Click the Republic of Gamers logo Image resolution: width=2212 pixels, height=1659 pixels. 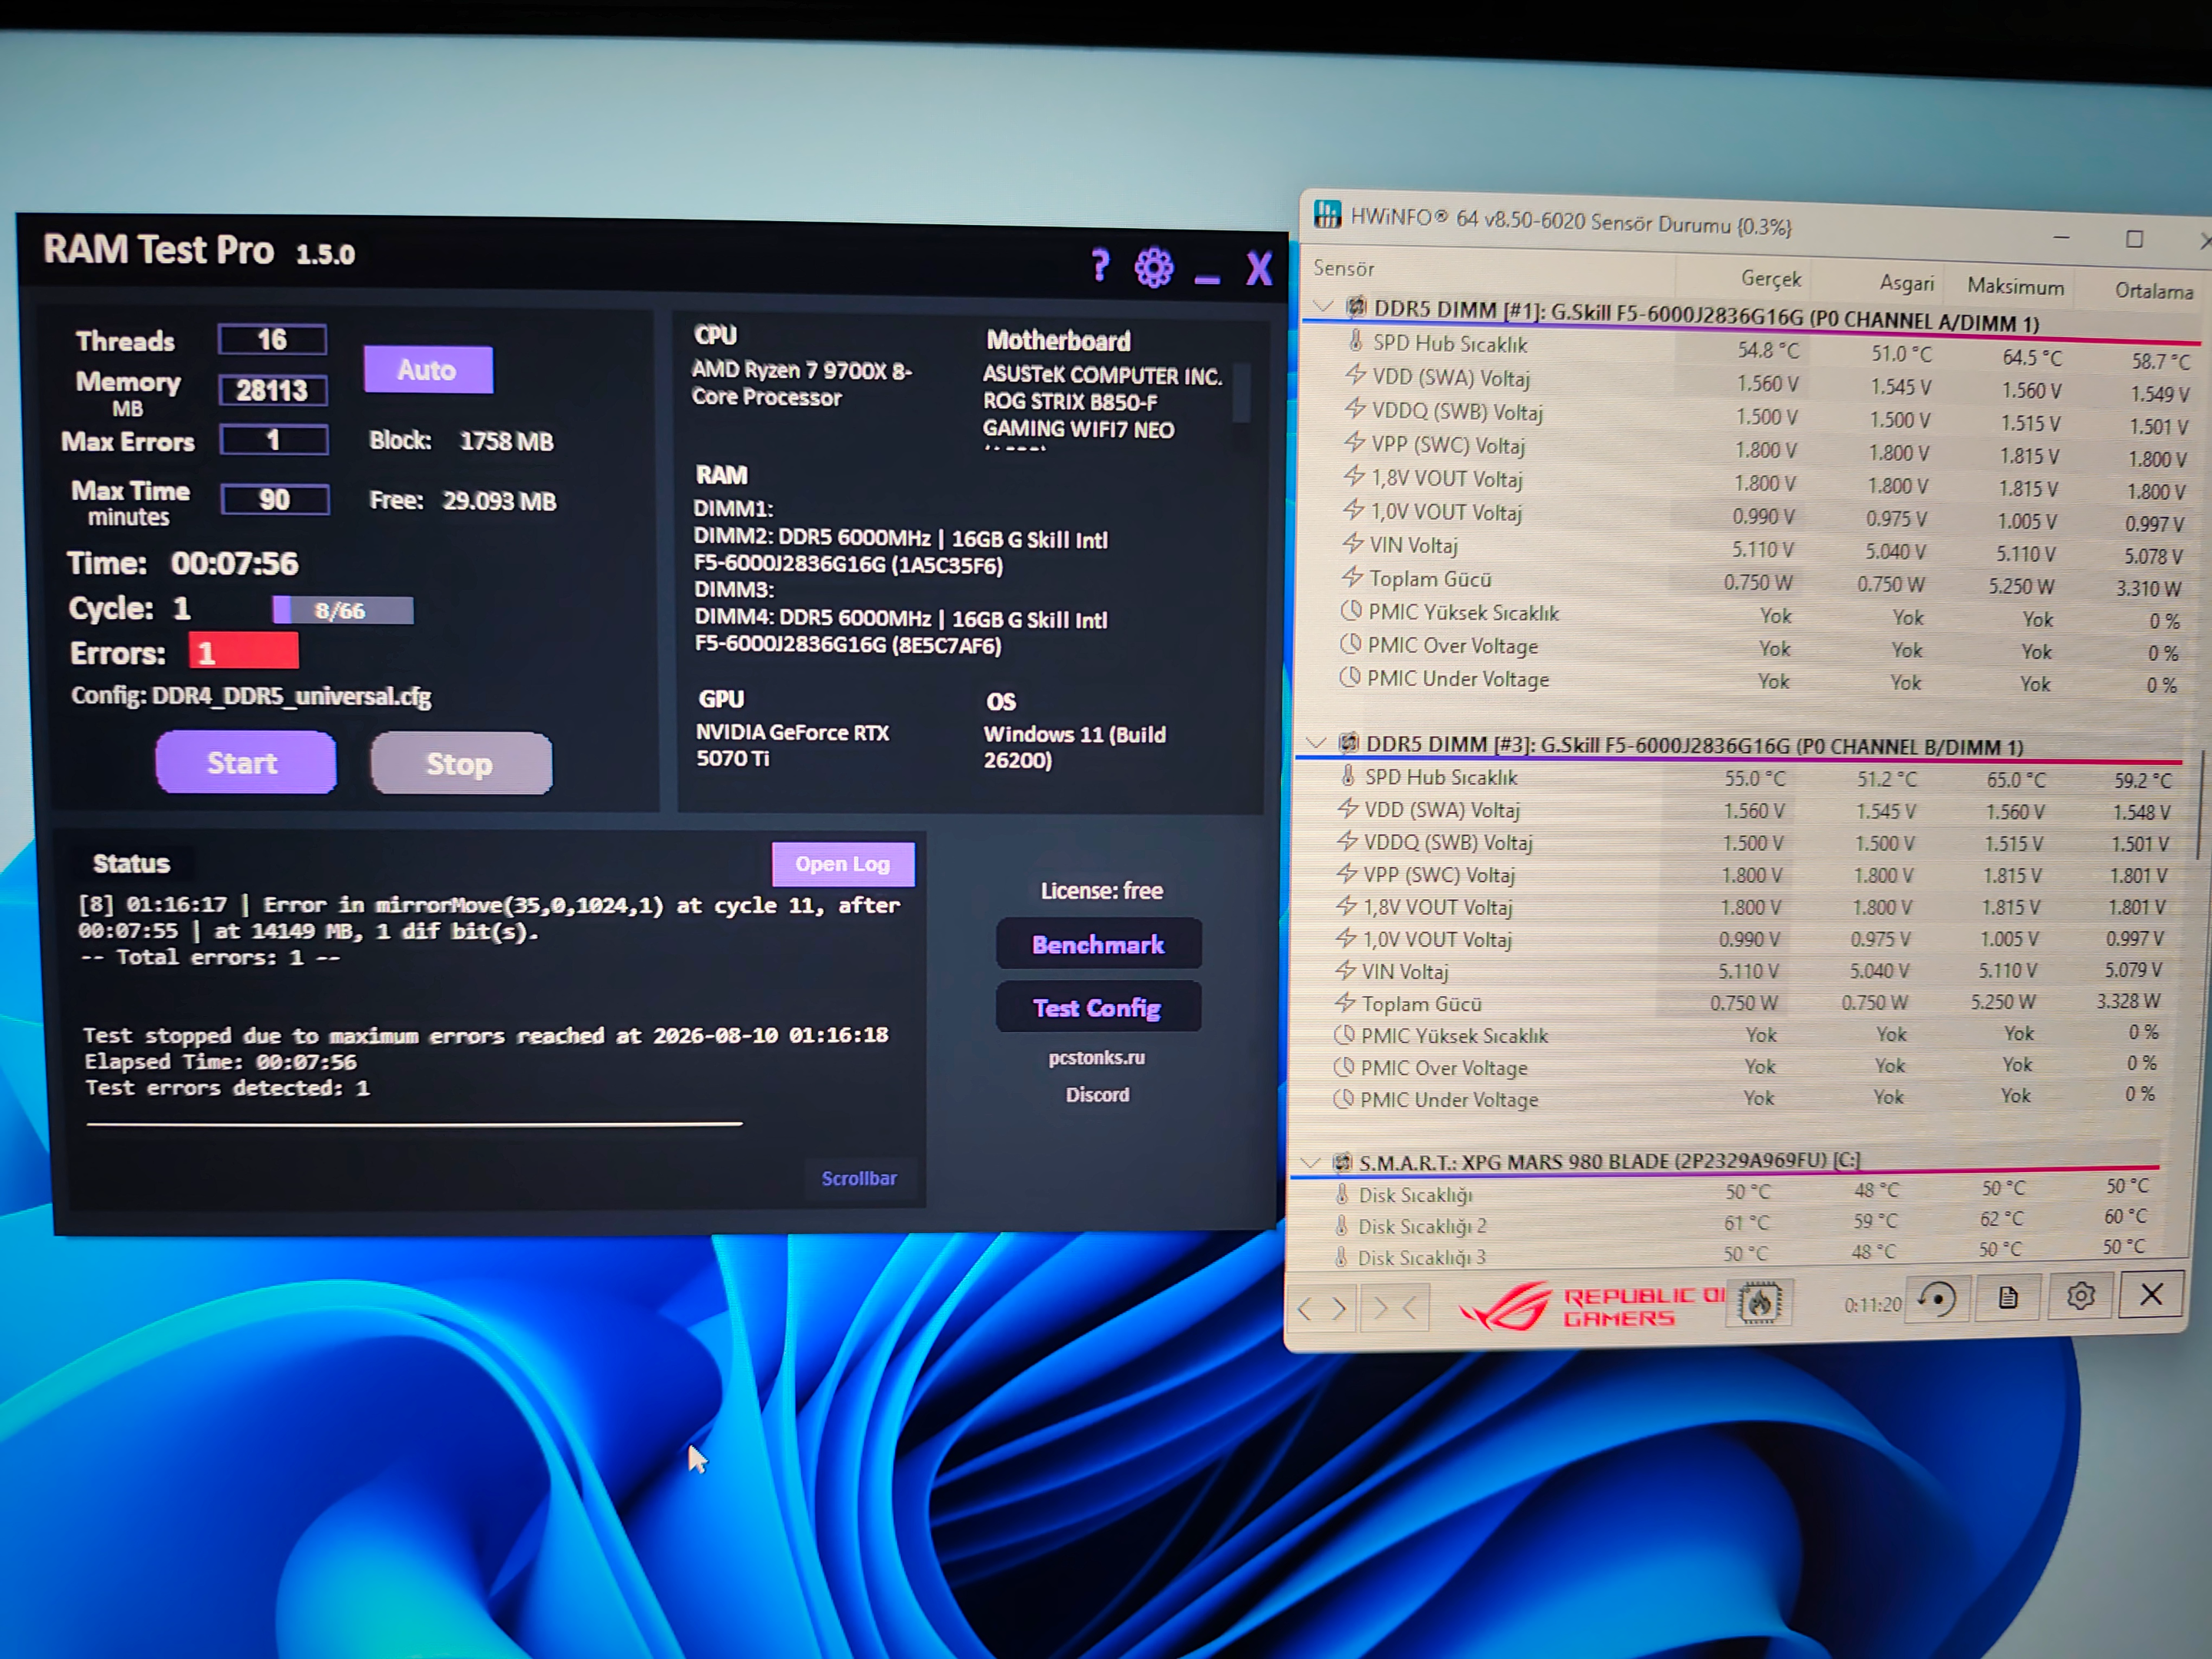click(1593, 1306)
